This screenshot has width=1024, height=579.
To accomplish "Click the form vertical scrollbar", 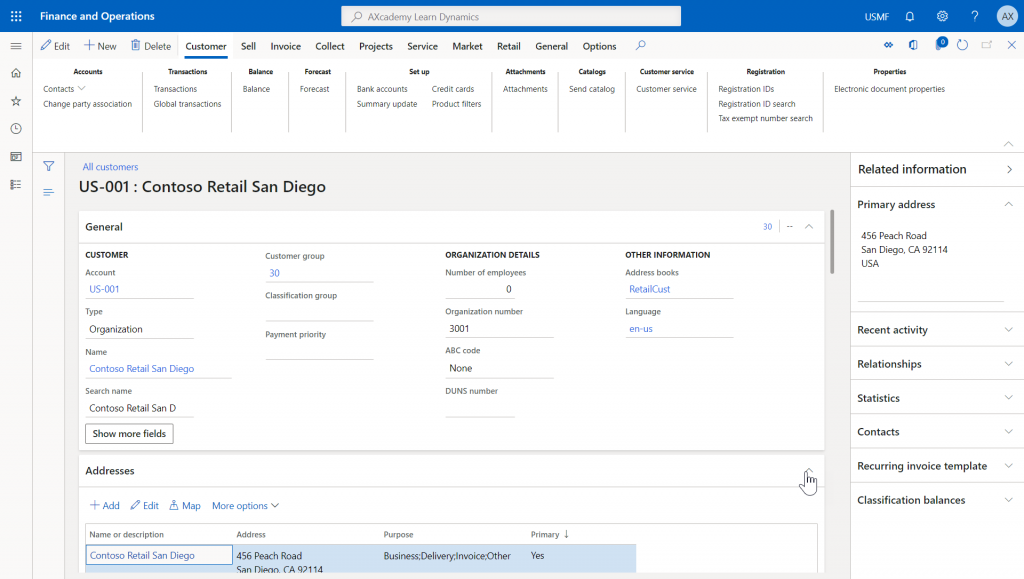I will (x=832, y=242).
